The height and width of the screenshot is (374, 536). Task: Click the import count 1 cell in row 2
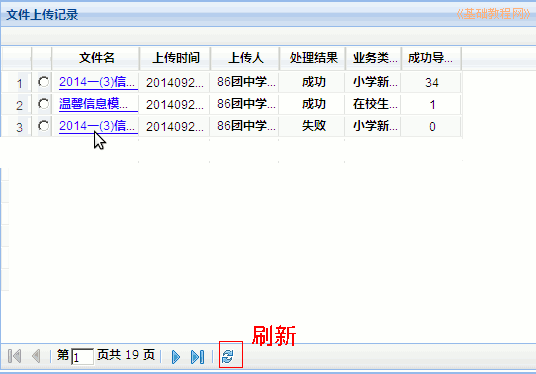pos(431,104)
